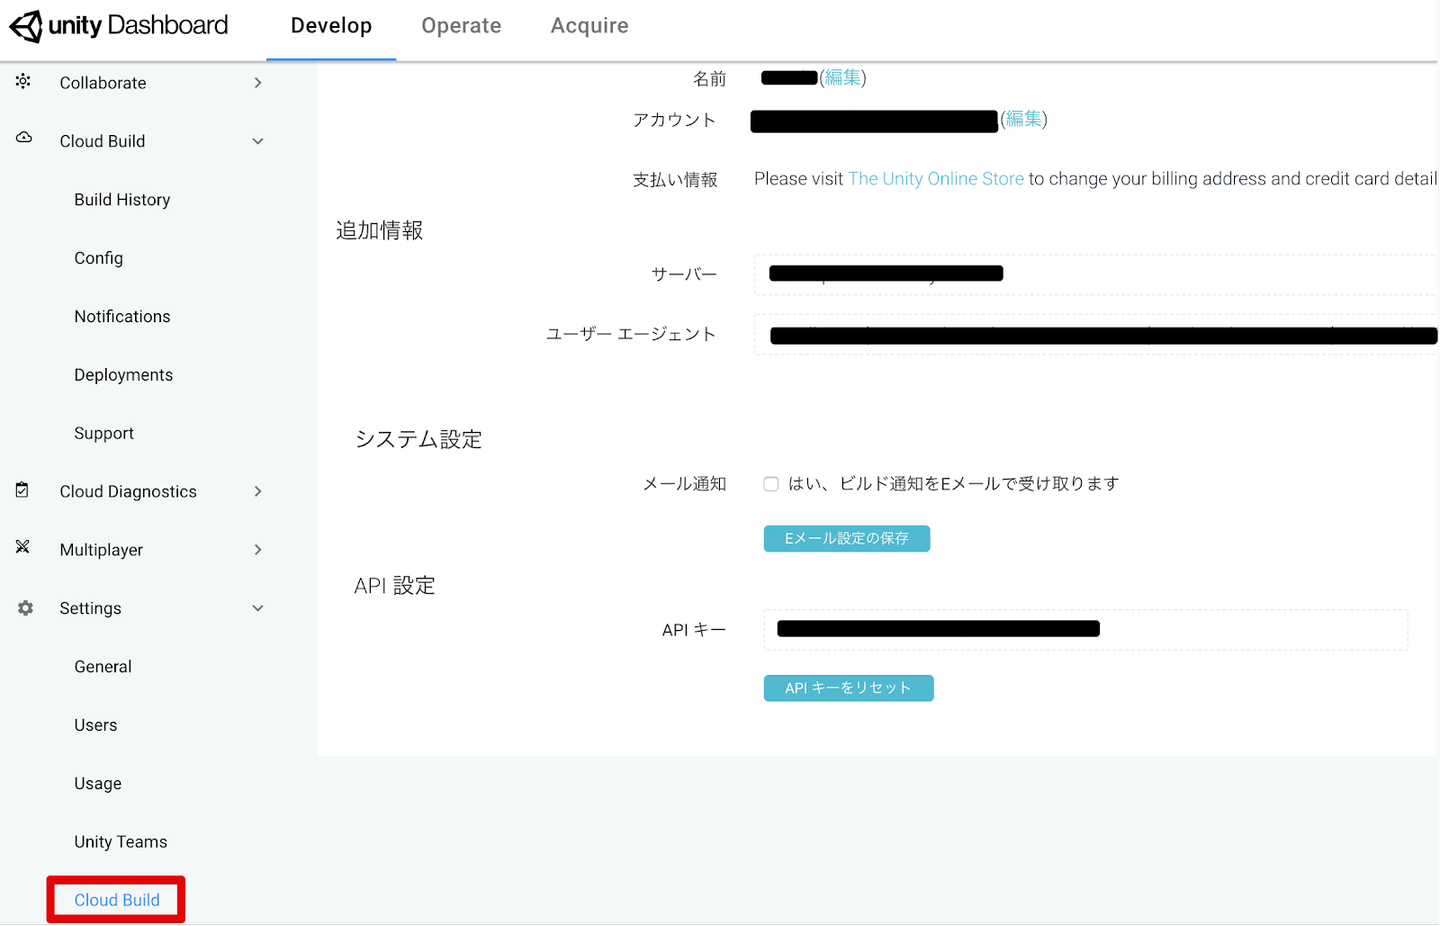This screenshot has width=1440, height=926.
Task: Open Users settings
Action: [96, 726]
